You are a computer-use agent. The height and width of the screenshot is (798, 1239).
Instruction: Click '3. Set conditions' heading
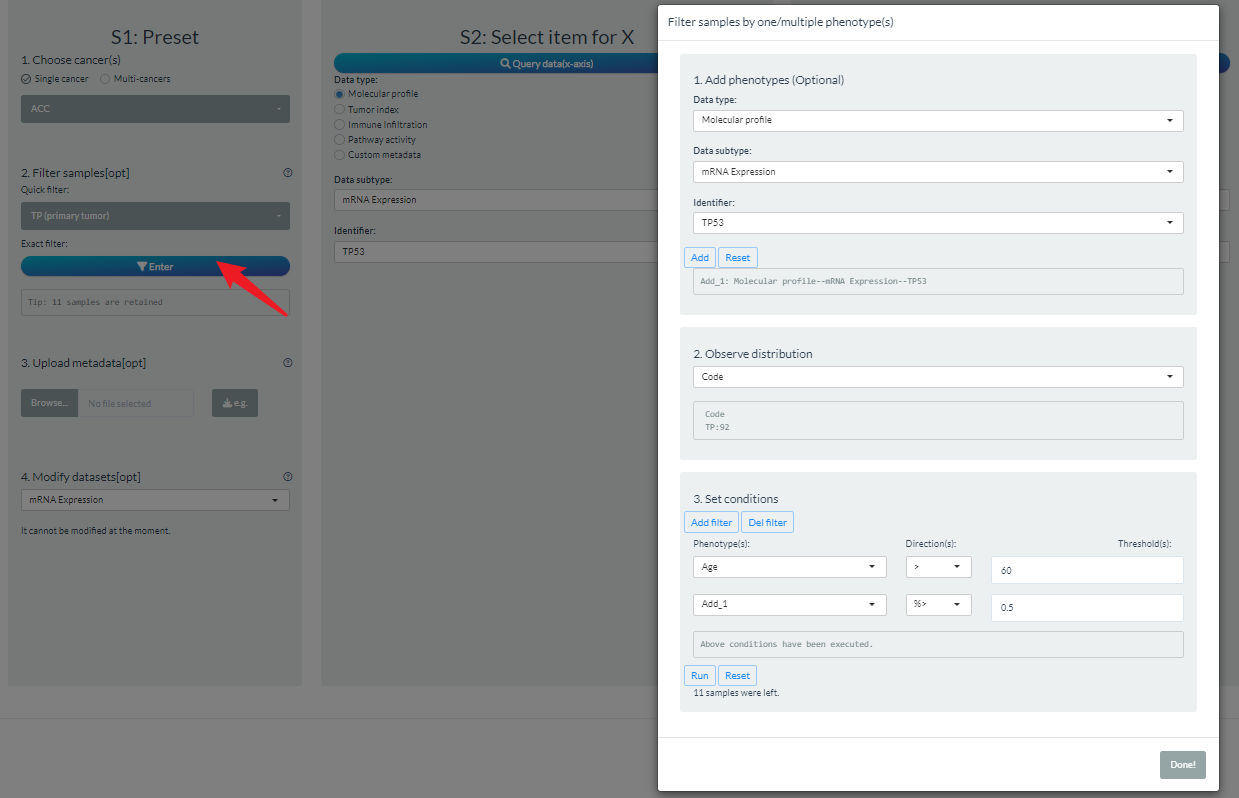736,499
